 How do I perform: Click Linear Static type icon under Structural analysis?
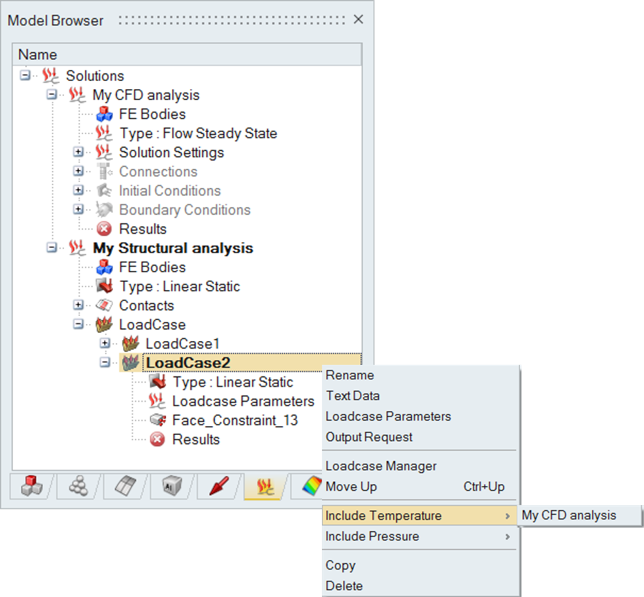pos(104,286)
